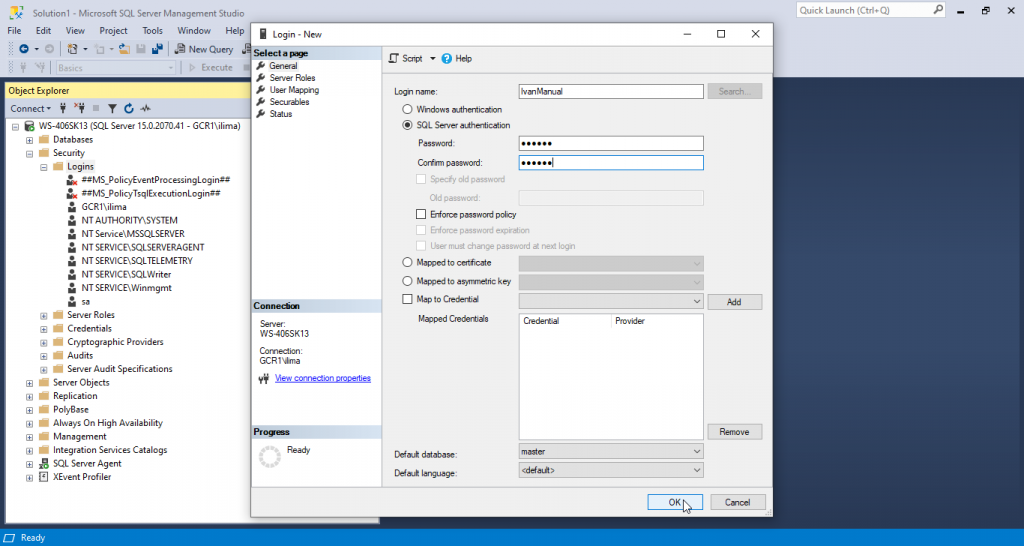
Task: Toggle Enforce password policy checkbox
Action: (x=421, y=214)
